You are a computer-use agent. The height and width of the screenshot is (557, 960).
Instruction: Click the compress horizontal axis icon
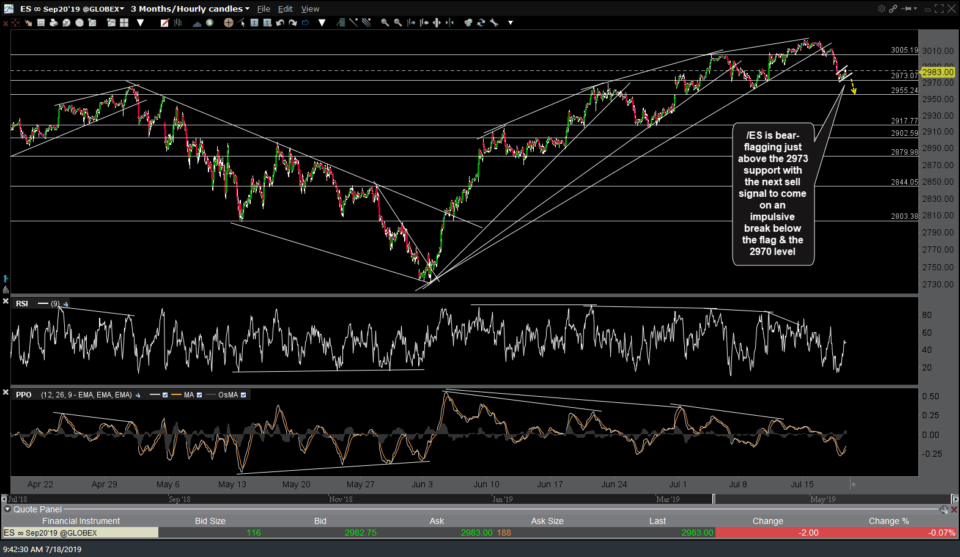pos(449,23)
